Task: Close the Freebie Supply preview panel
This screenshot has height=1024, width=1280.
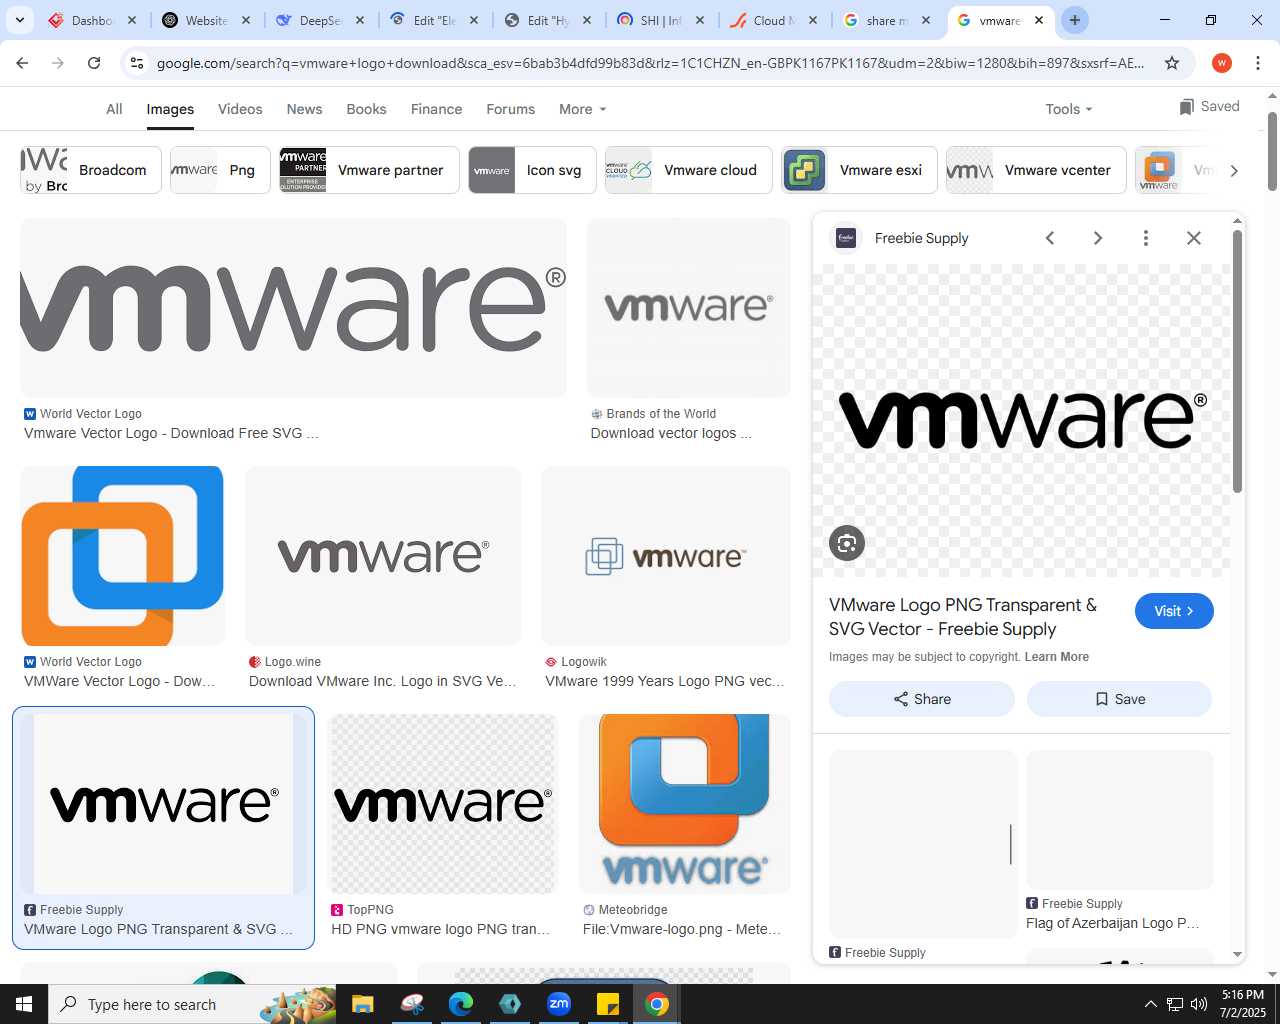Action: [1194, 238]
